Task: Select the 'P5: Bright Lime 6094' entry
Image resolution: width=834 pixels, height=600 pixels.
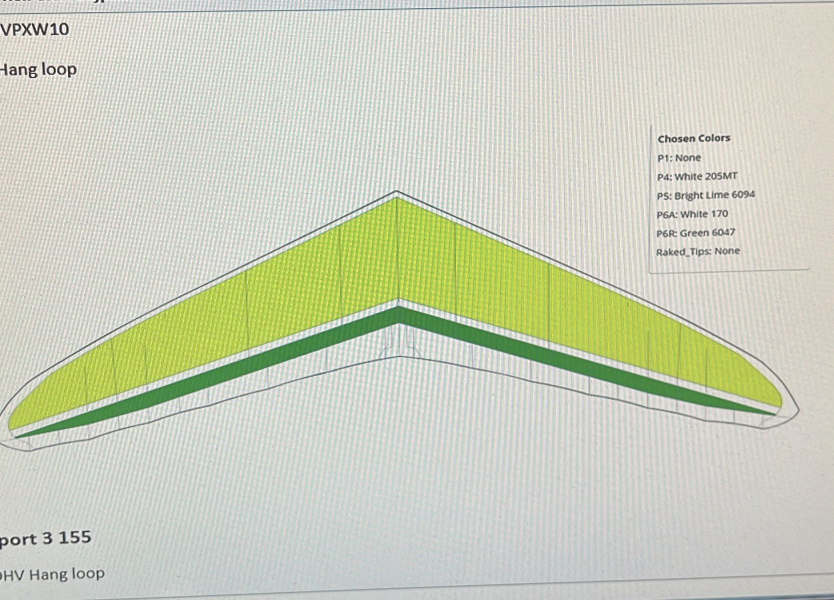Action: click(x=706, y=195)
